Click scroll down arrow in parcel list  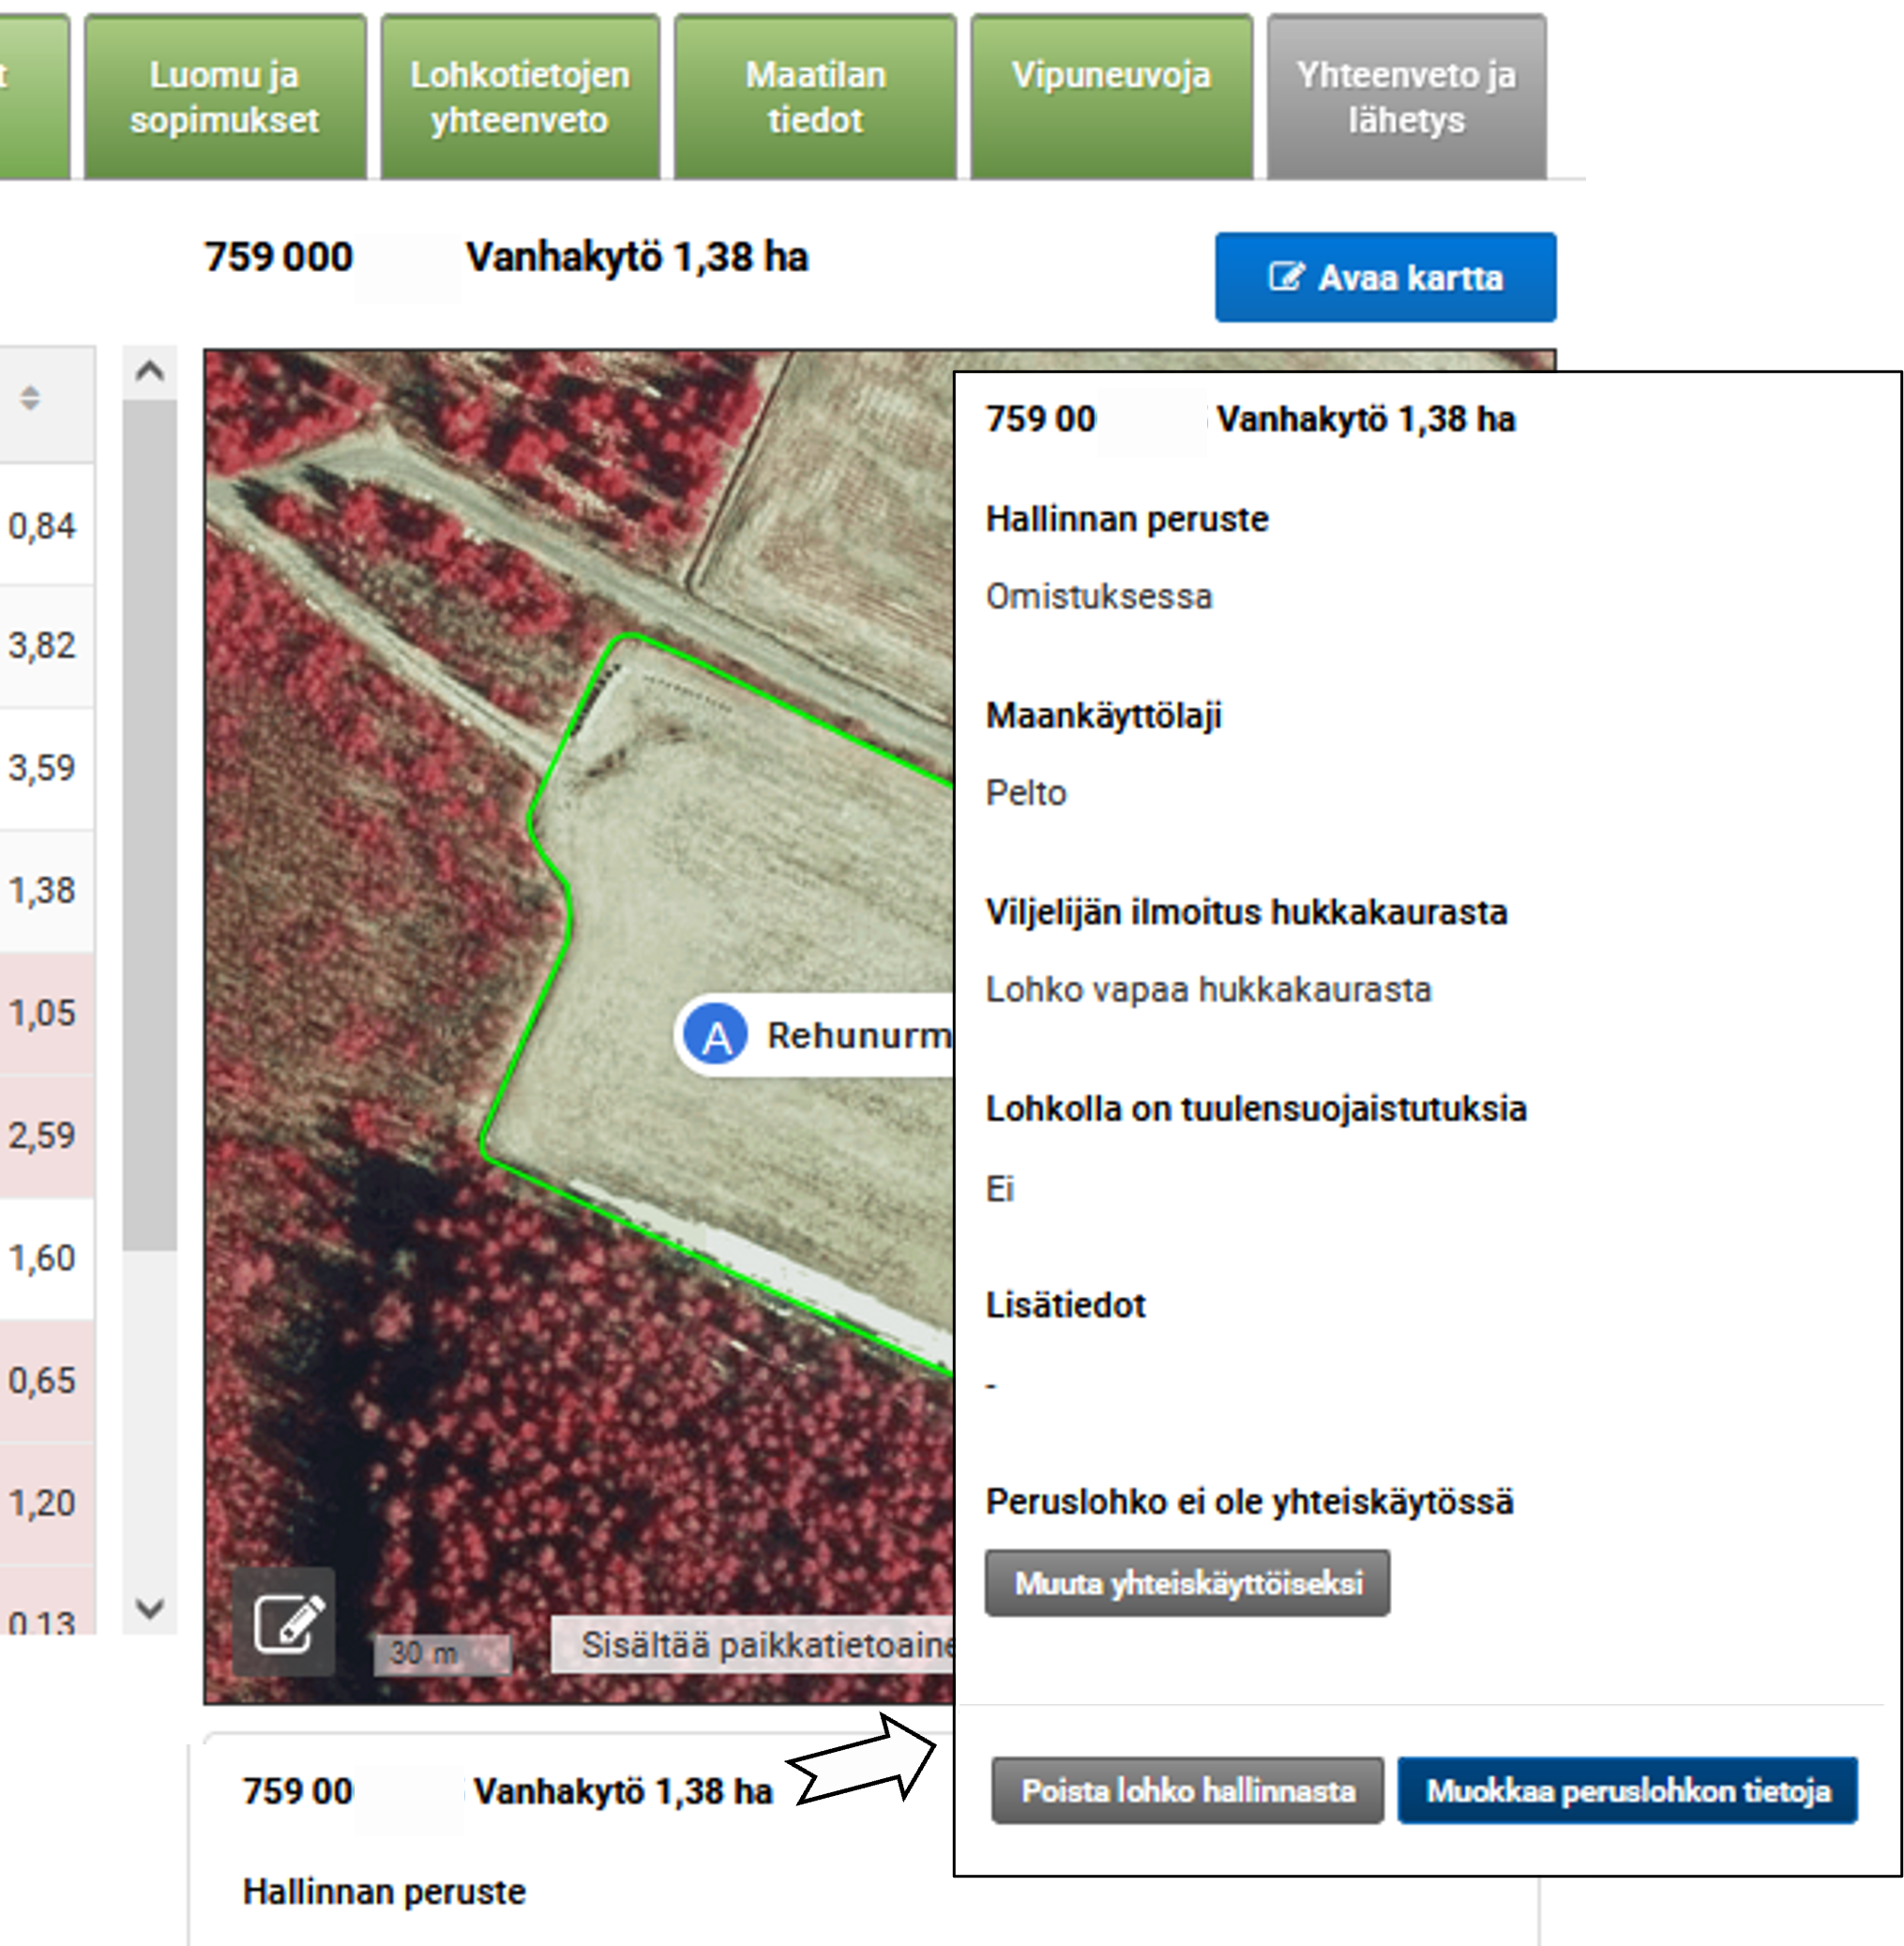[x=150, y=1608]
